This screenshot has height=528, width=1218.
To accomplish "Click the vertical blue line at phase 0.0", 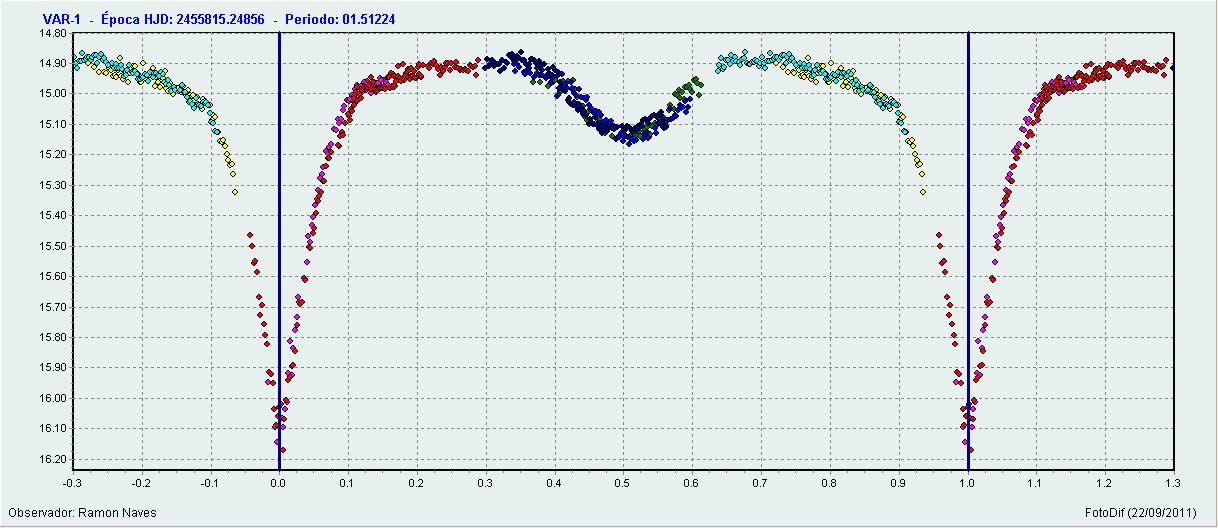I will click(x=279, y=250).
